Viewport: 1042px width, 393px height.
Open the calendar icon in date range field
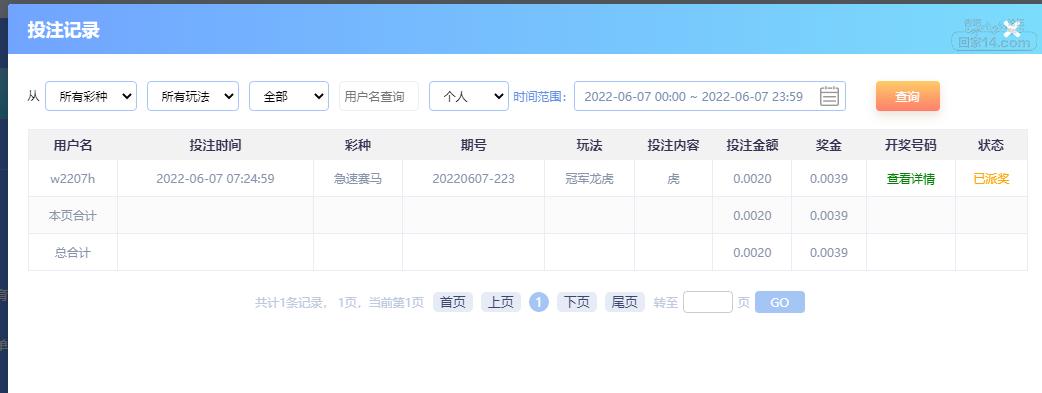(829, 96)
